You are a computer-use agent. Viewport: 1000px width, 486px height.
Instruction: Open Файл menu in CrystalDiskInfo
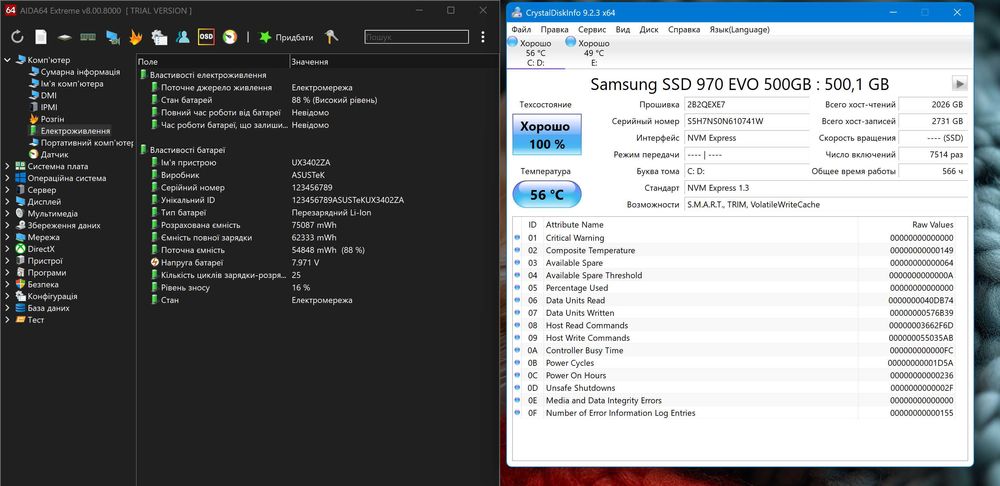pyautogui.click(x=521, y=29)
